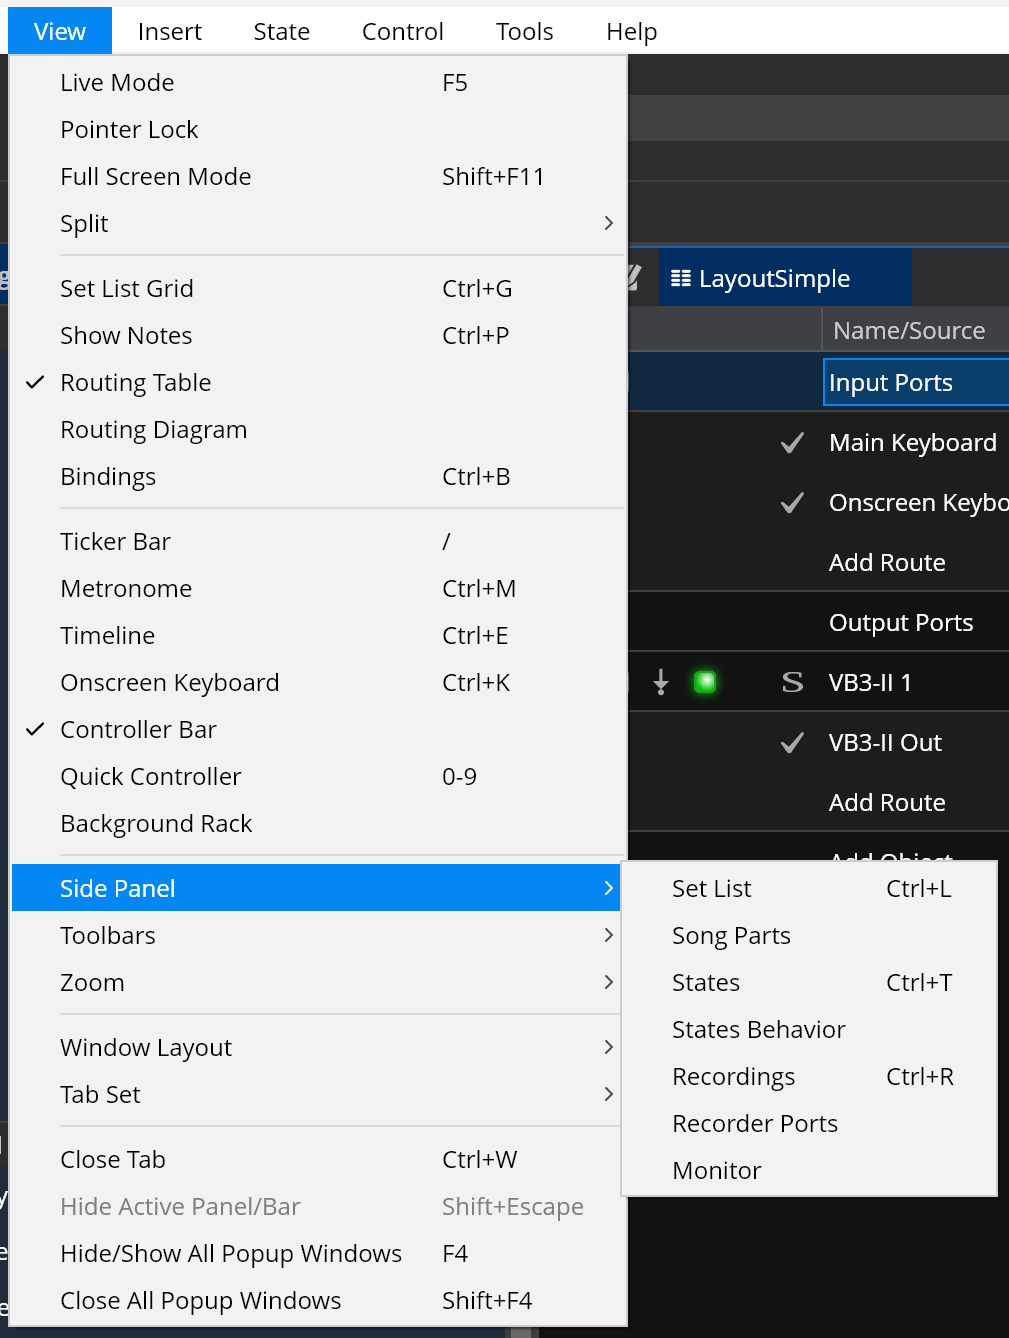The height and width of the screenshot is (1338, 1009).
Task: Uncheck Routing Table in the View menu
Action: pos(135,382)
